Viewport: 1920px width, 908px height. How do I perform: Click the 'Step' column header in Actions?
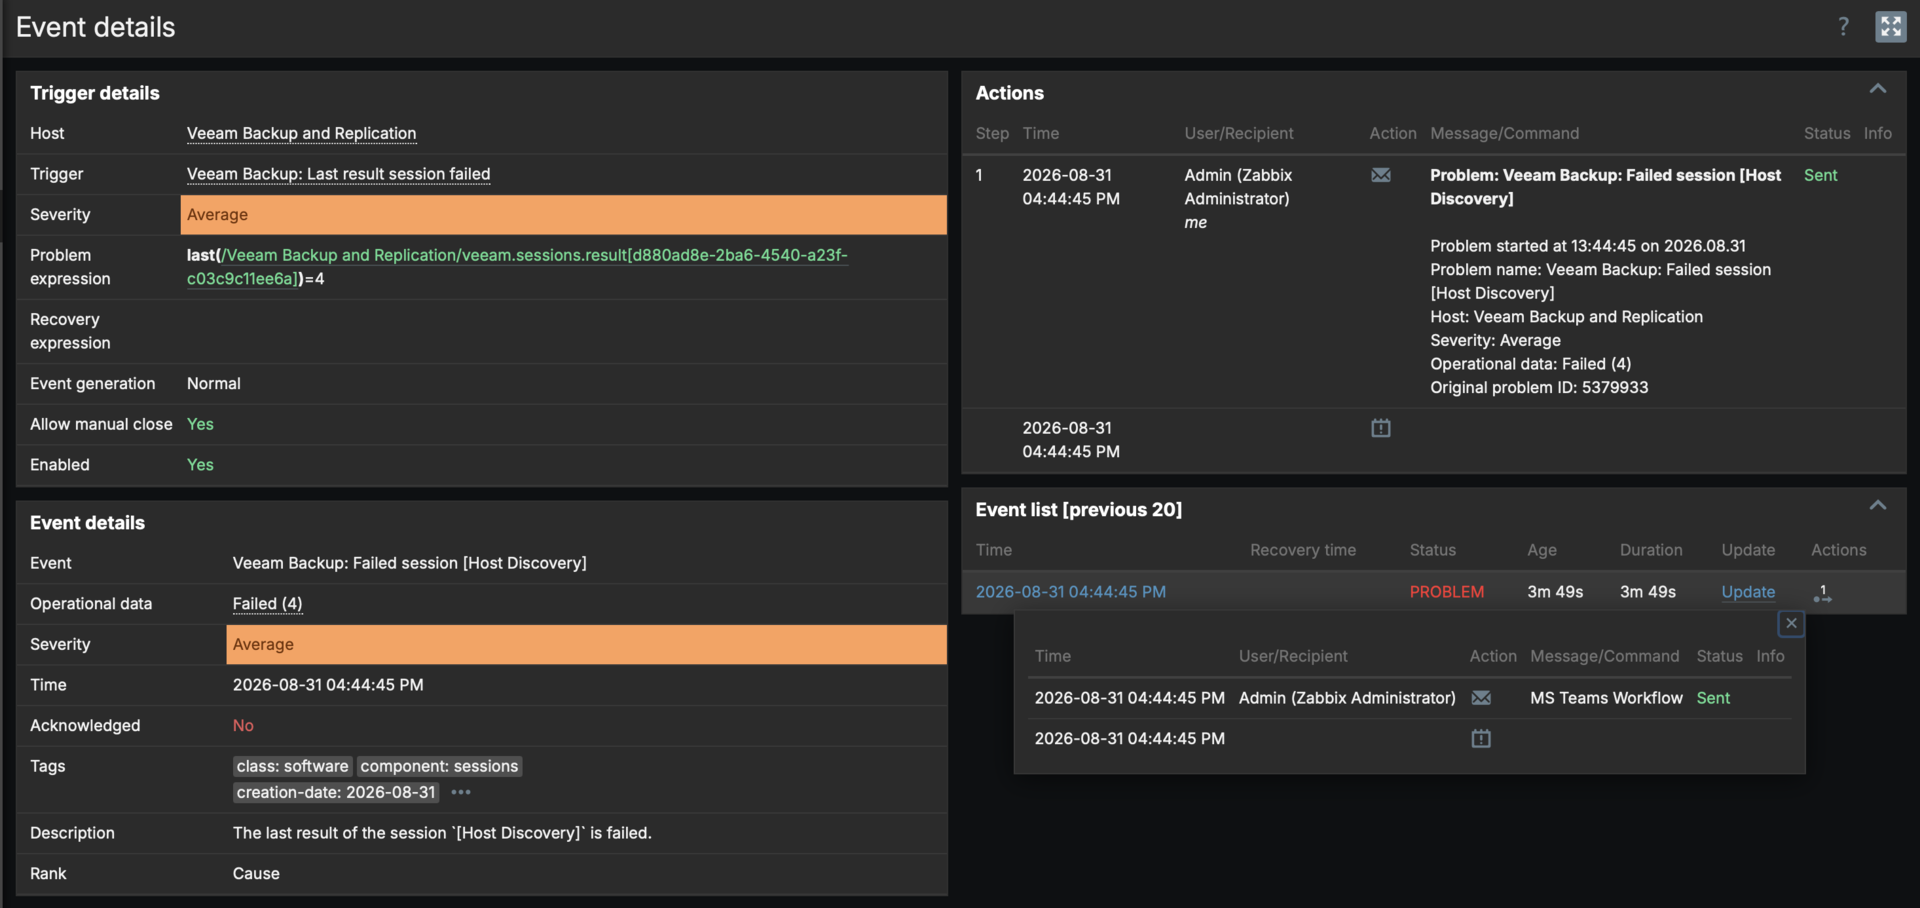click(992, 133)
